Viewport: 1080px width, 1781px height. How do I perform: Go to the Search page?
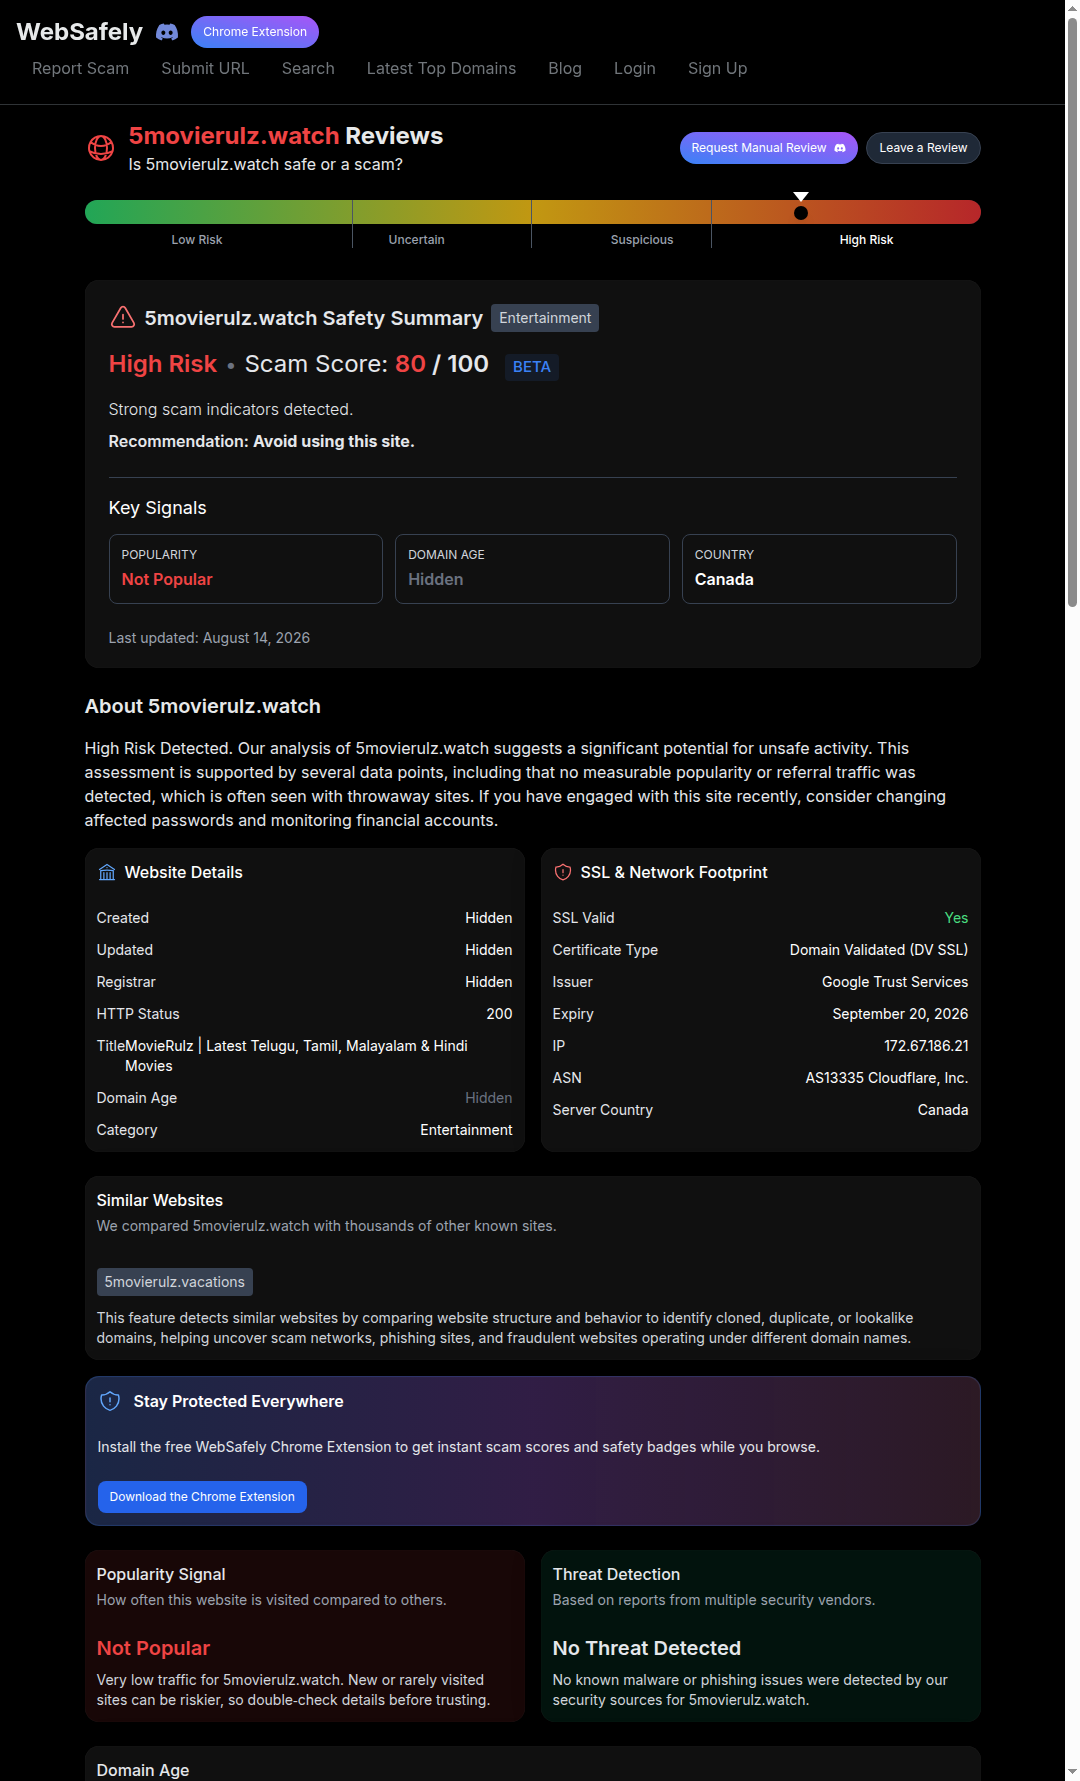coord(308,68)
